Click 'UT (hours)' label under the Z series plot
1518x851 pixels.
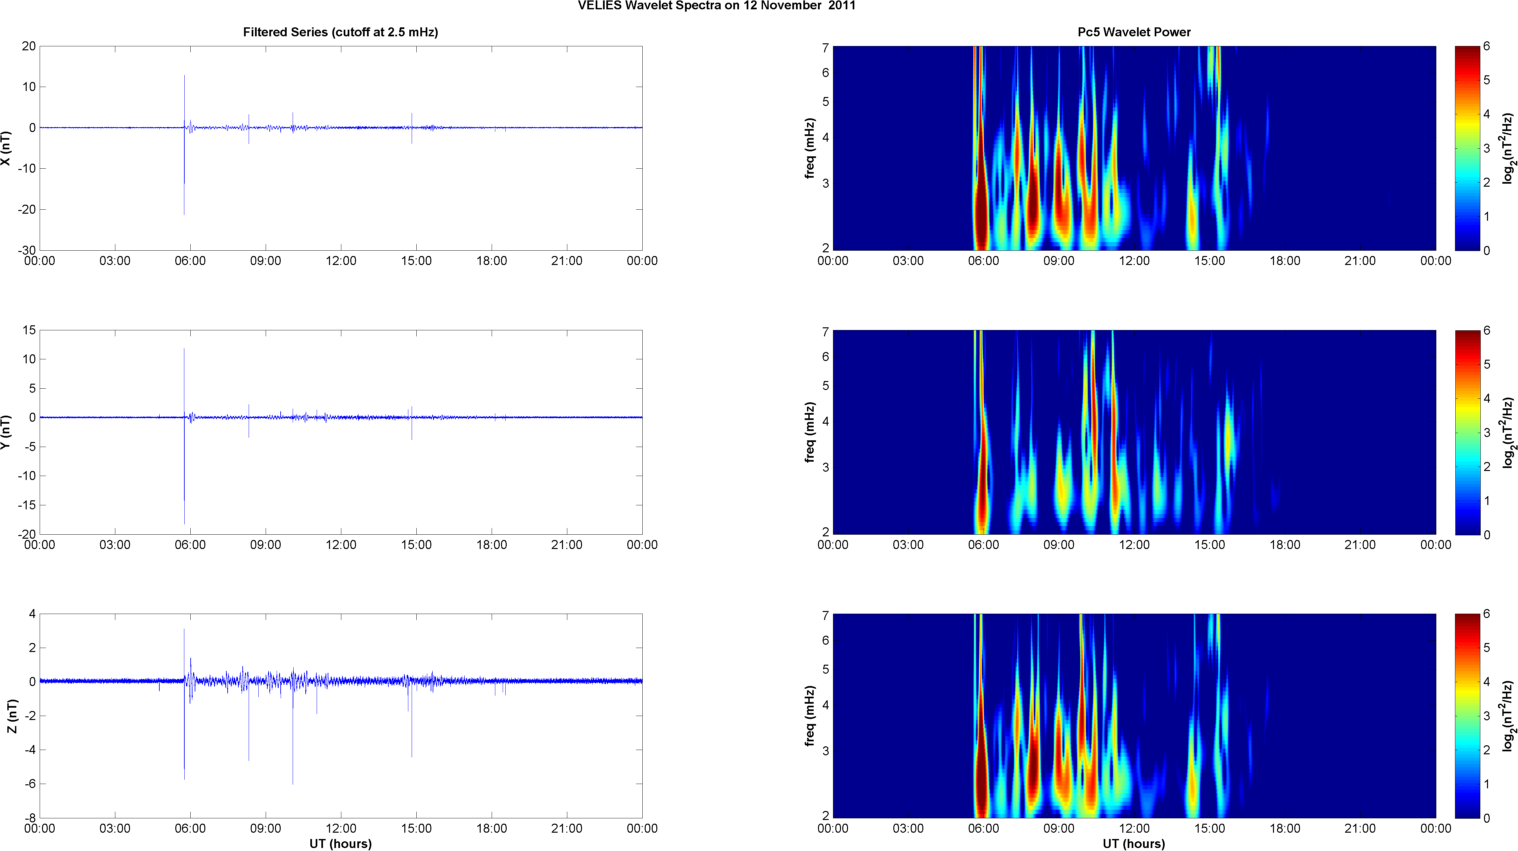[340, 844]
